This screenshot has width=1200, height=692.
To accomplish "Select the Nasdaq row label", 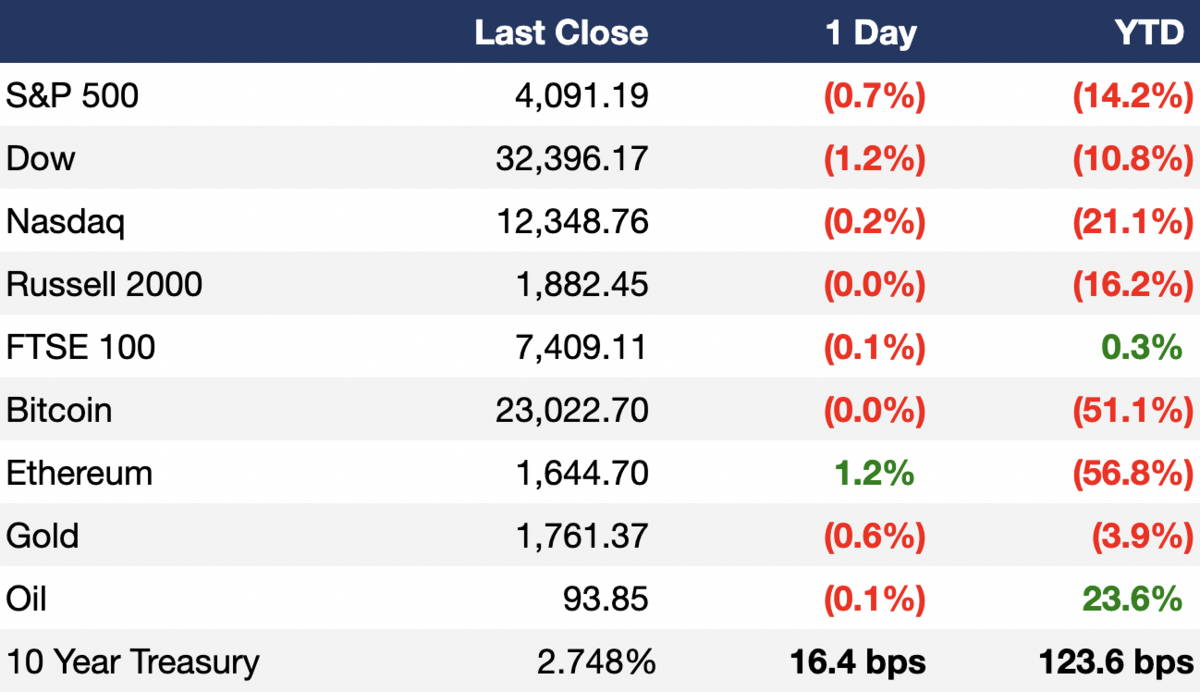I will tap(66, 222).
